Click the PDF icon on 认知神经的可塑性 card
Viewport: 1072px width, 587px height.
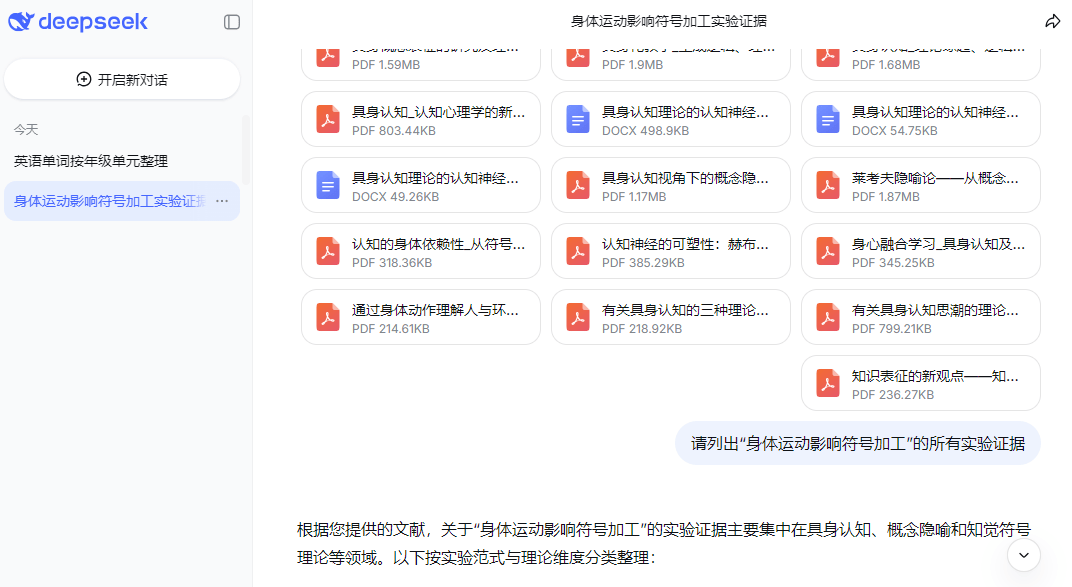coord(578,250)
